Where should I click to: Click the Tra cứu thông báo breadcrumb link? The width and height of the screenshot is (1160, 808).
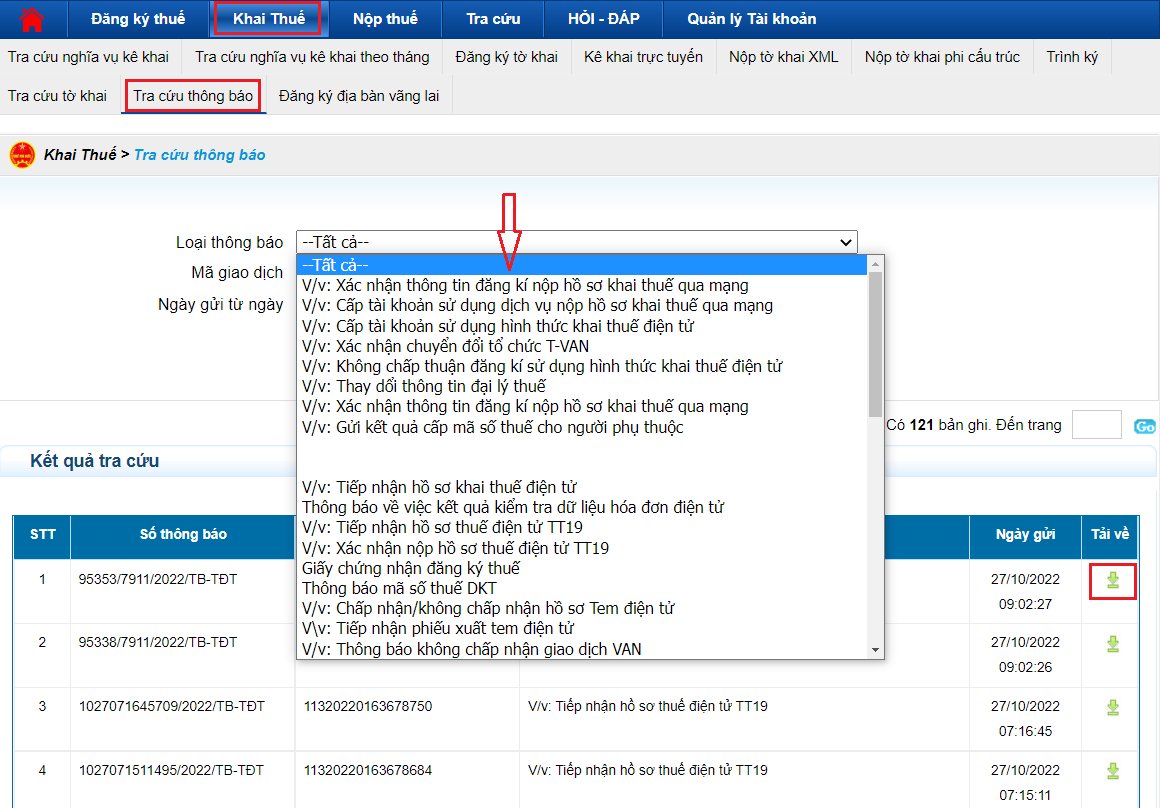(x=200, y=155)
